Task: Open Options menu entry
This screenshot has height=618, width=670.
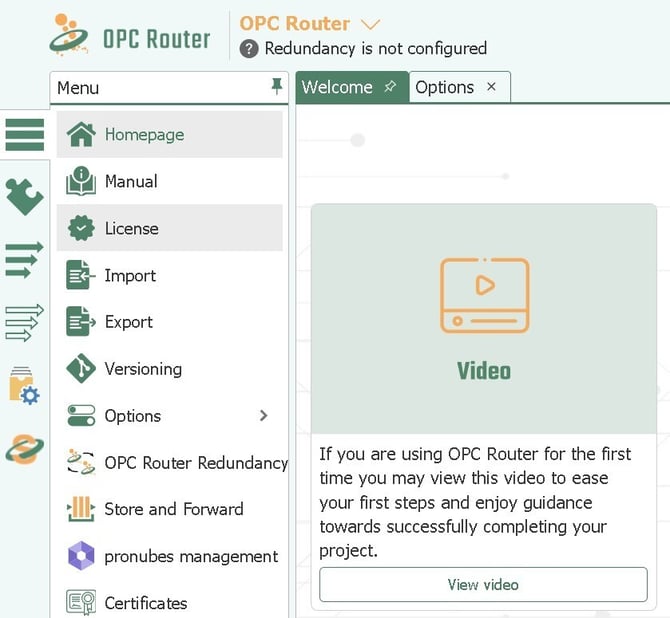Action: coord(170,415)
